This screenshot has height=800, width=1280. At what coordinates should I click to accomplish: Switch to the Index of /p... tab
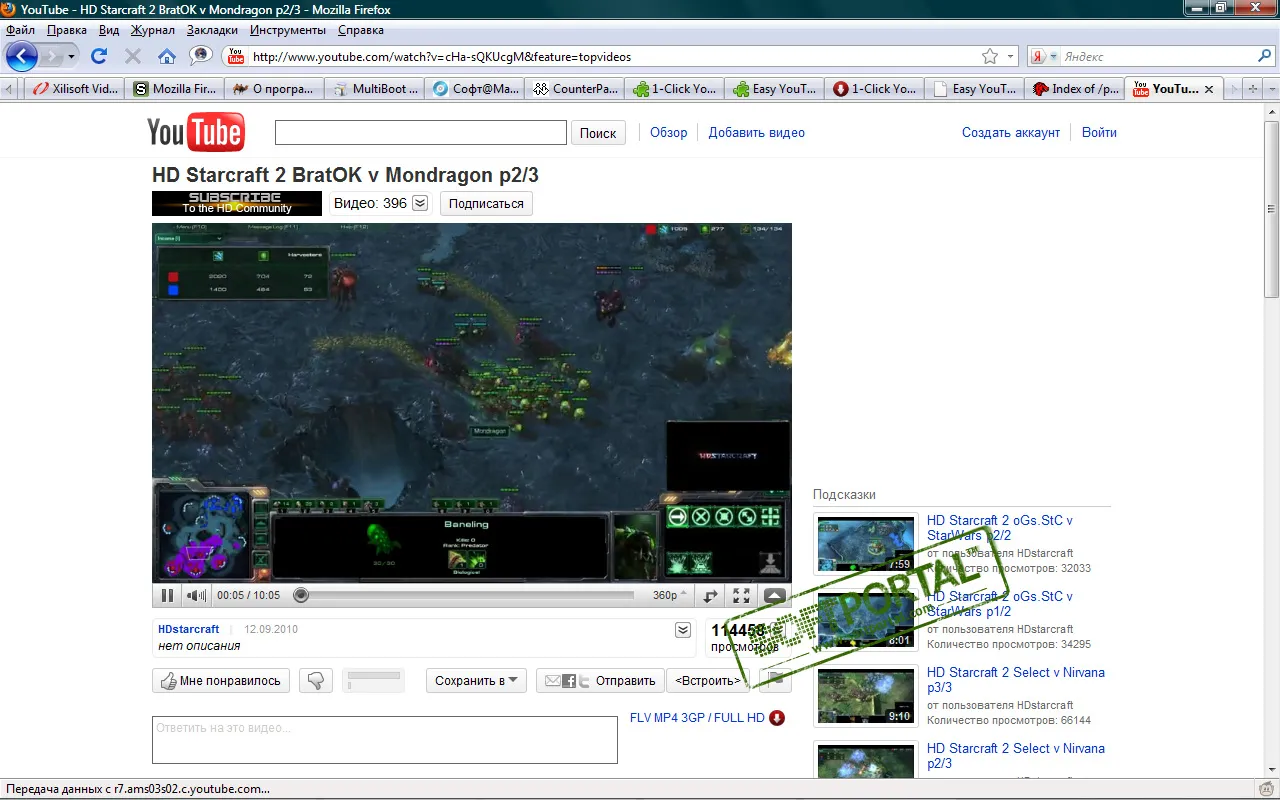(x=1075, y=89)
